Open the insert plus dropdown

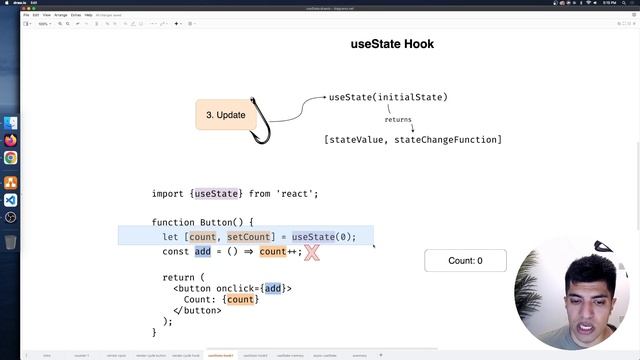(178, 24)
